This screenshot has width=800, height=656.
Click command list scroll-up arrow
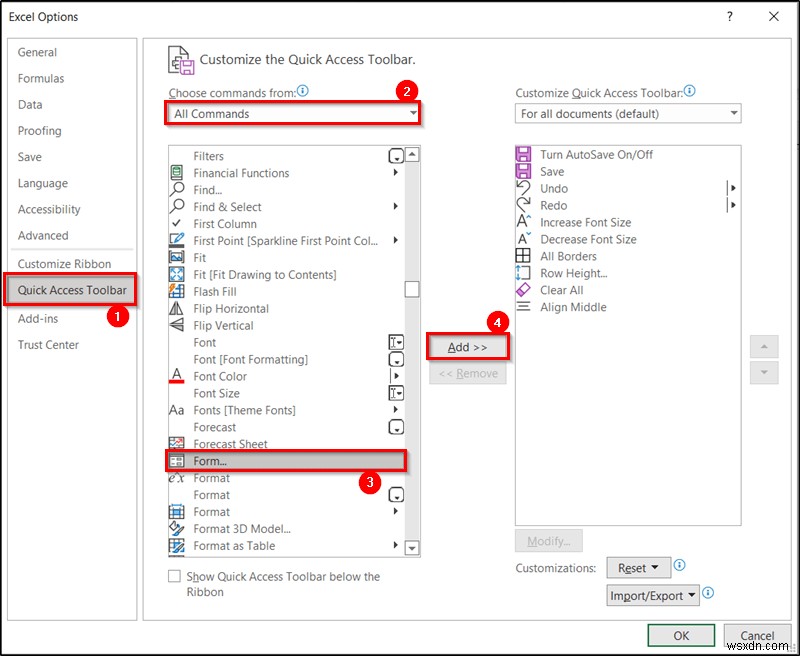pyautogui.click(x=412, y=155)
